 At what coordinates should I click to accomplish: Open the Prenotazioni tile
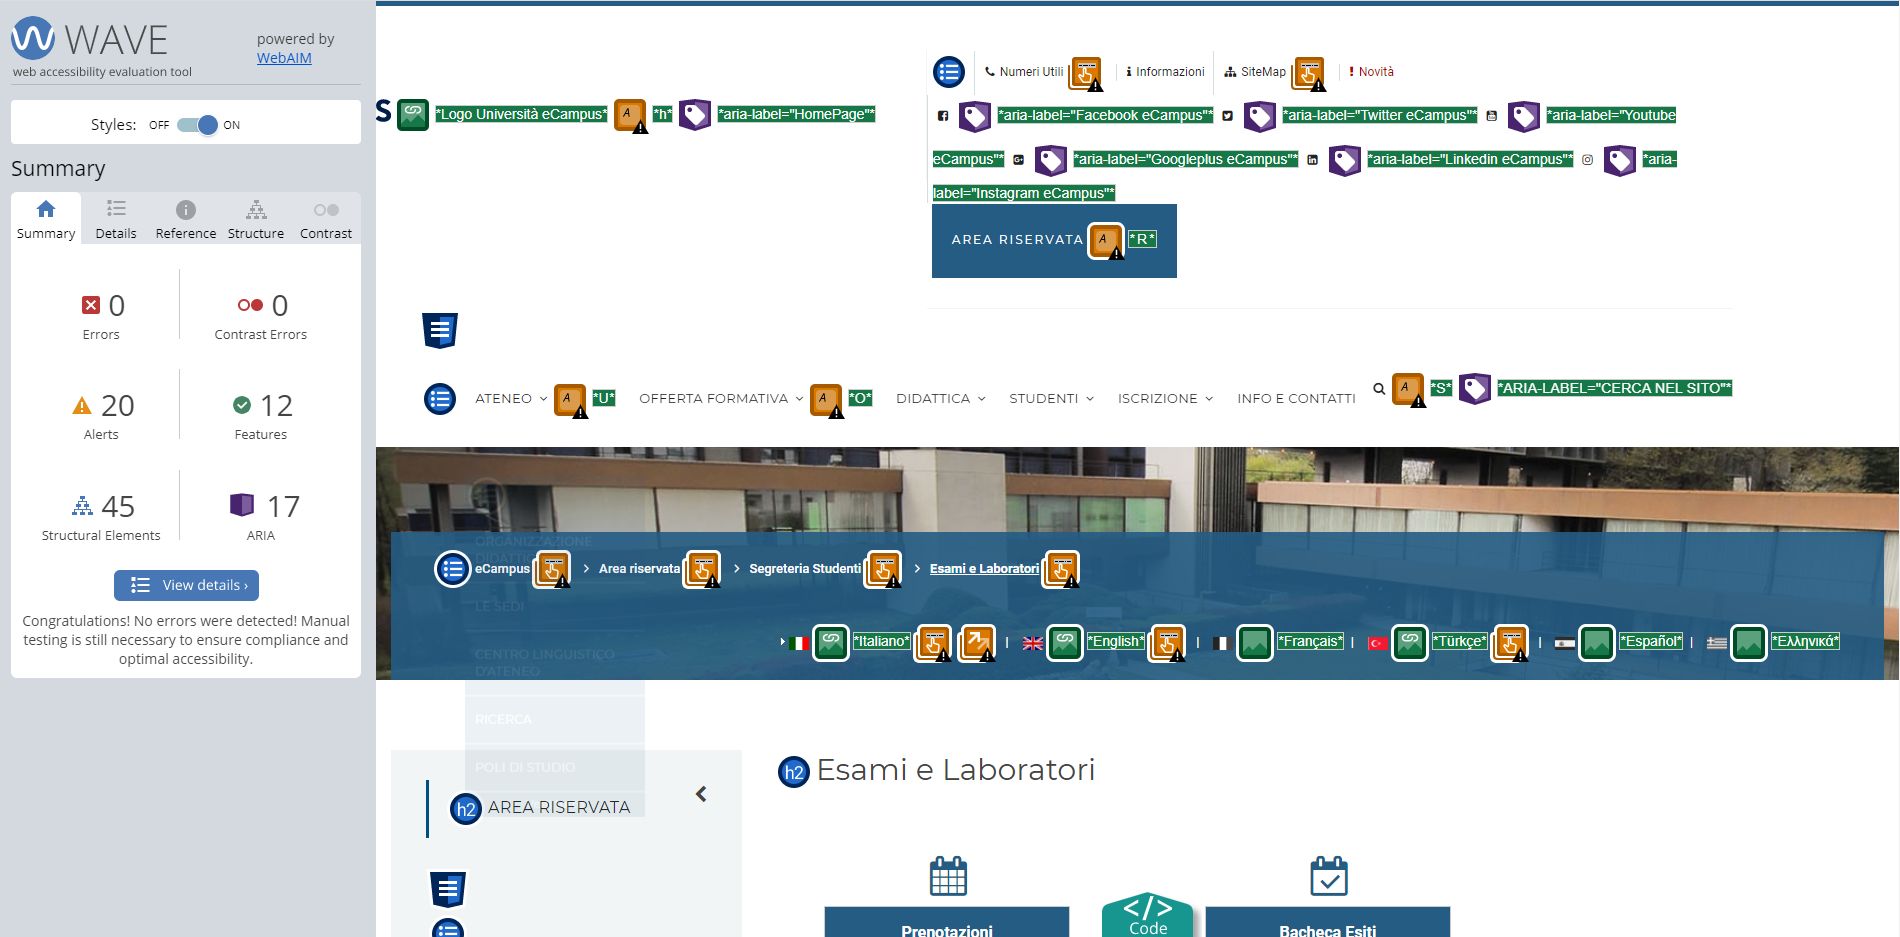pos(947,922)
